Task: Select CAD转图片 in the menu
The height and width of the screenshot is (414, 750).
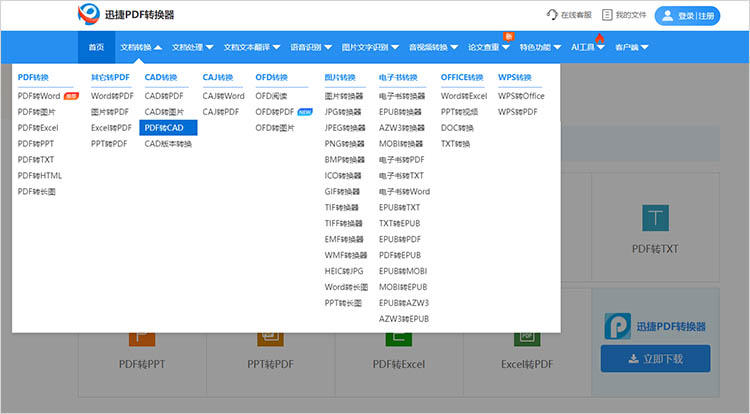Action: pyautogui.click(x=164, y=112)
